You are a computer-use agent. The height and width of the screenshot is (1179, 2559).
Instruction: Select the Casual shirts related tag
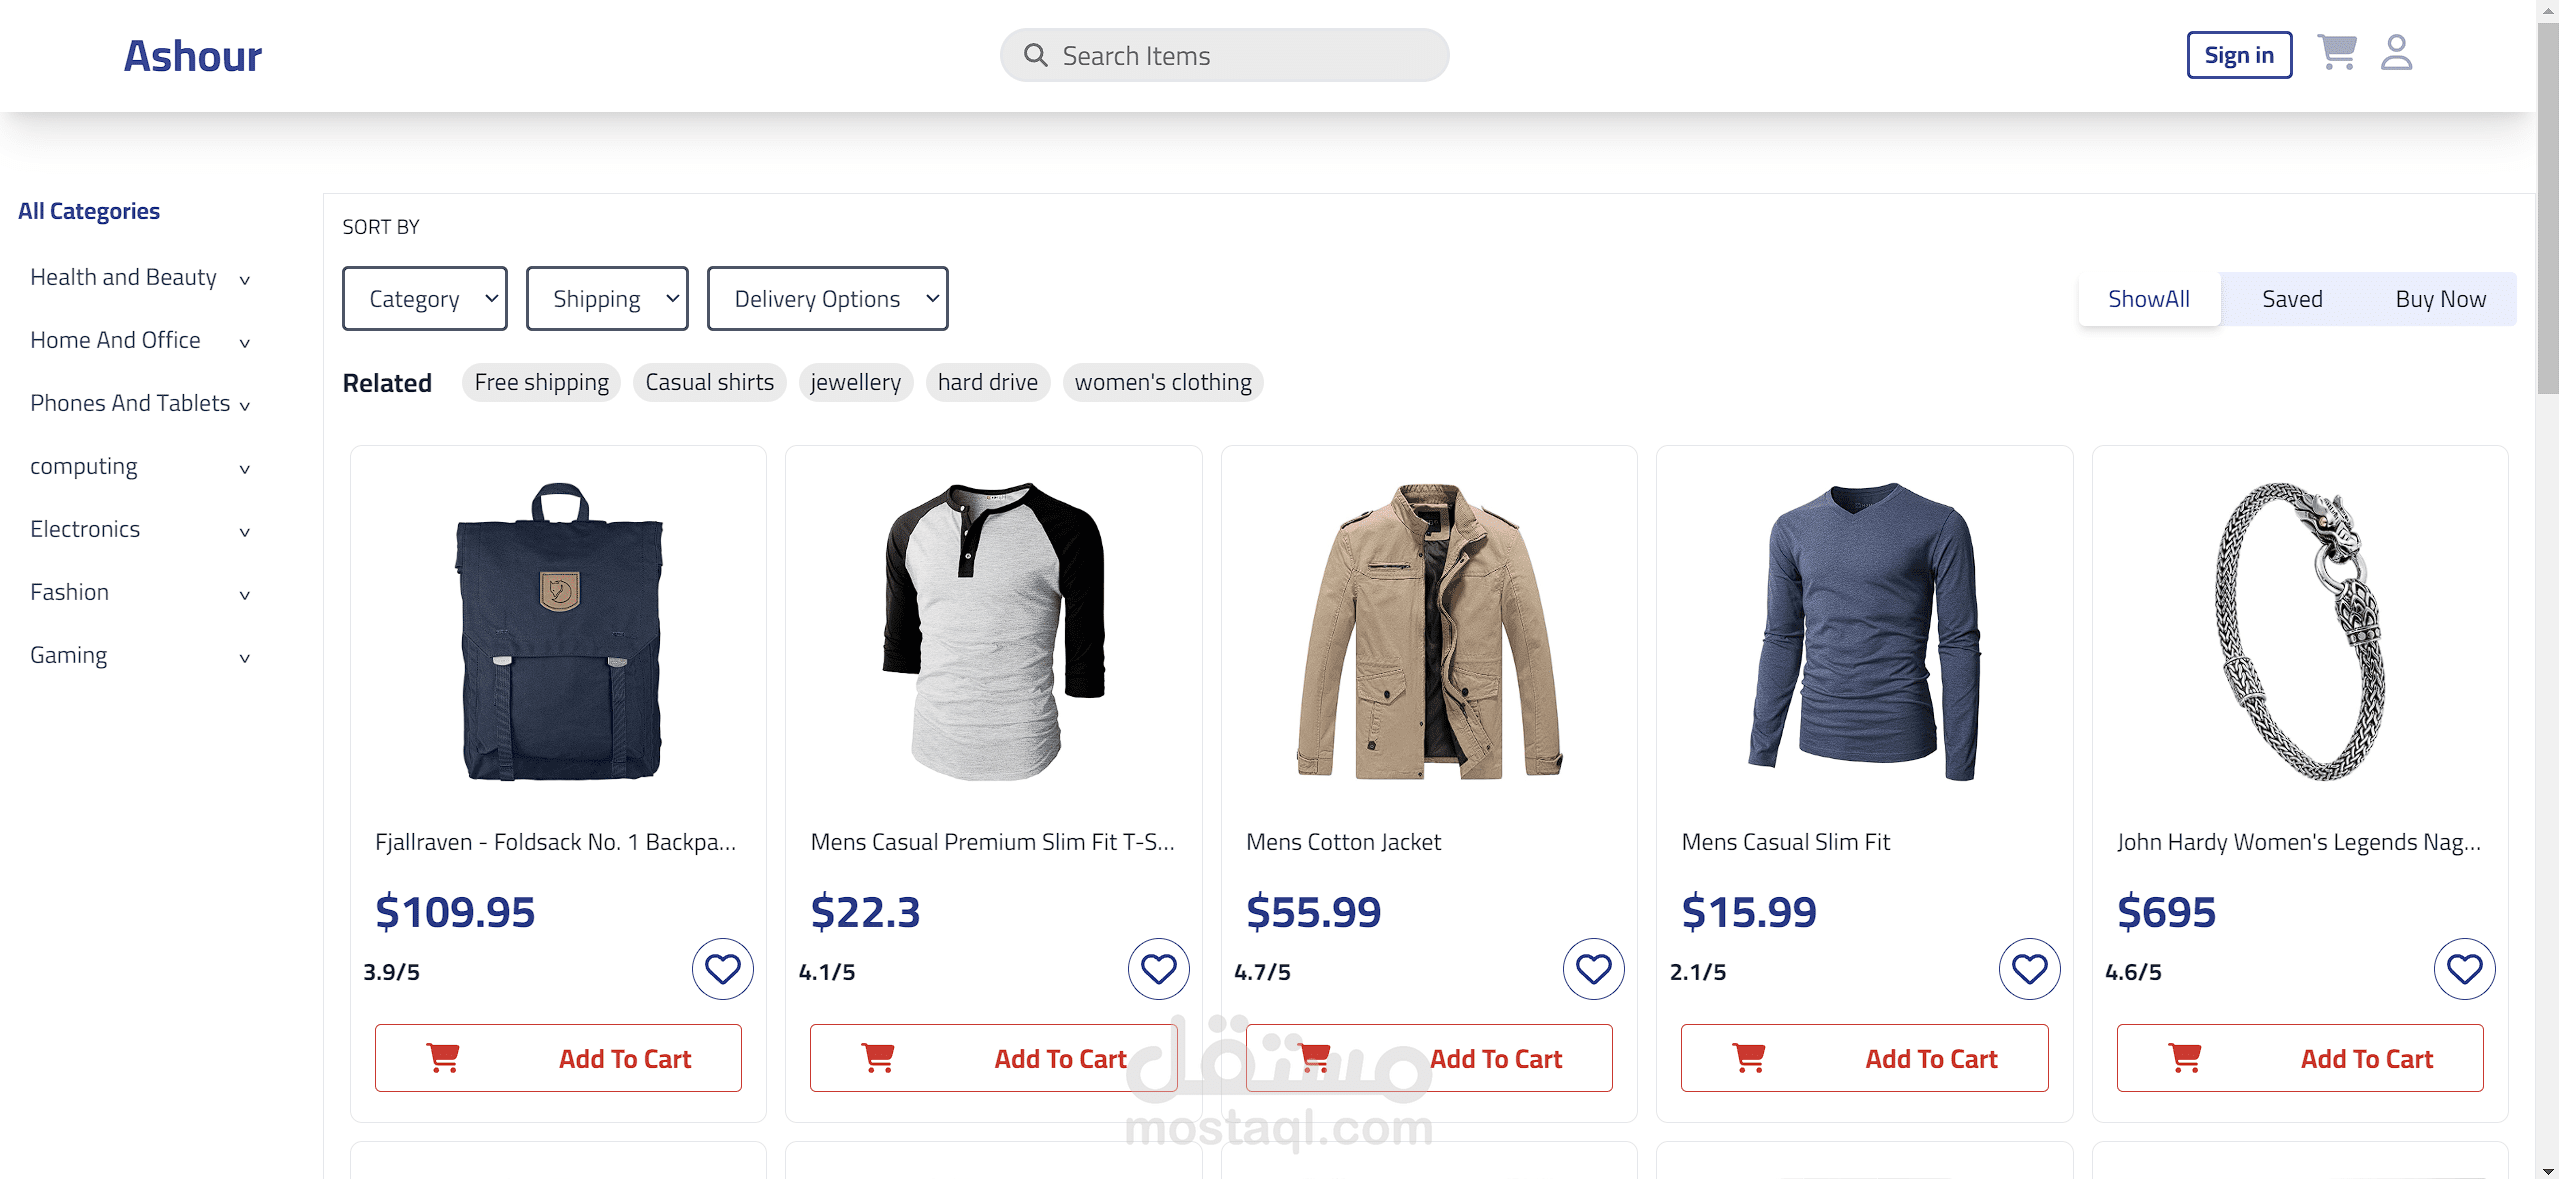[x=710, y=382]
